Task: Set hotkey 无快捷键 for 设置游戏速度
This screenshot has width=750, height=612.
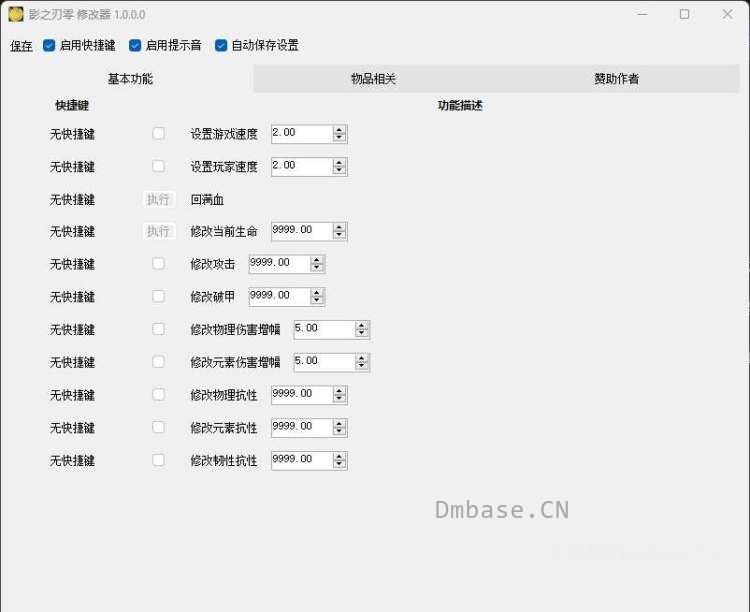Action: (72, 134)
